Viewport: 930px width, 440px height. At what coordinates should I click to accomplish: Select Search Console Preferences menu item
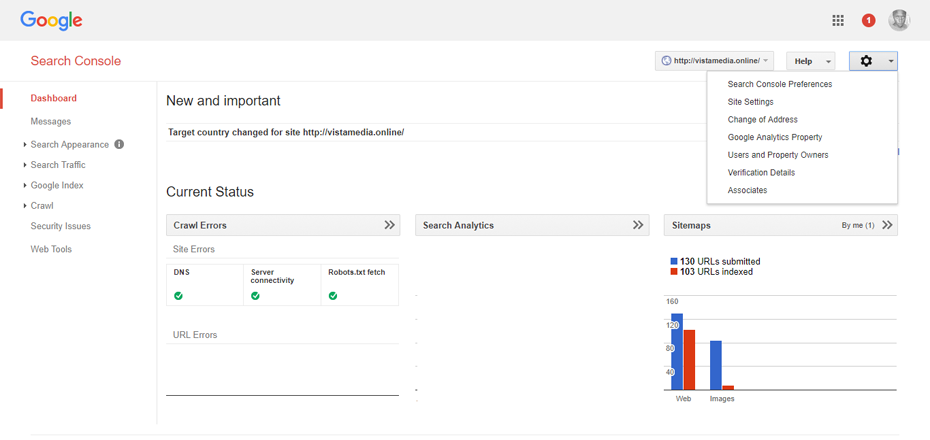pos(779,84)
